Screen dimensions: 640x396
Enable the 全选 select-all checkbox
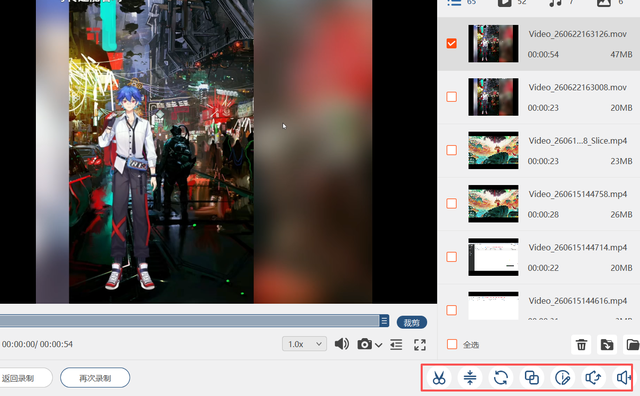[452, 344]
